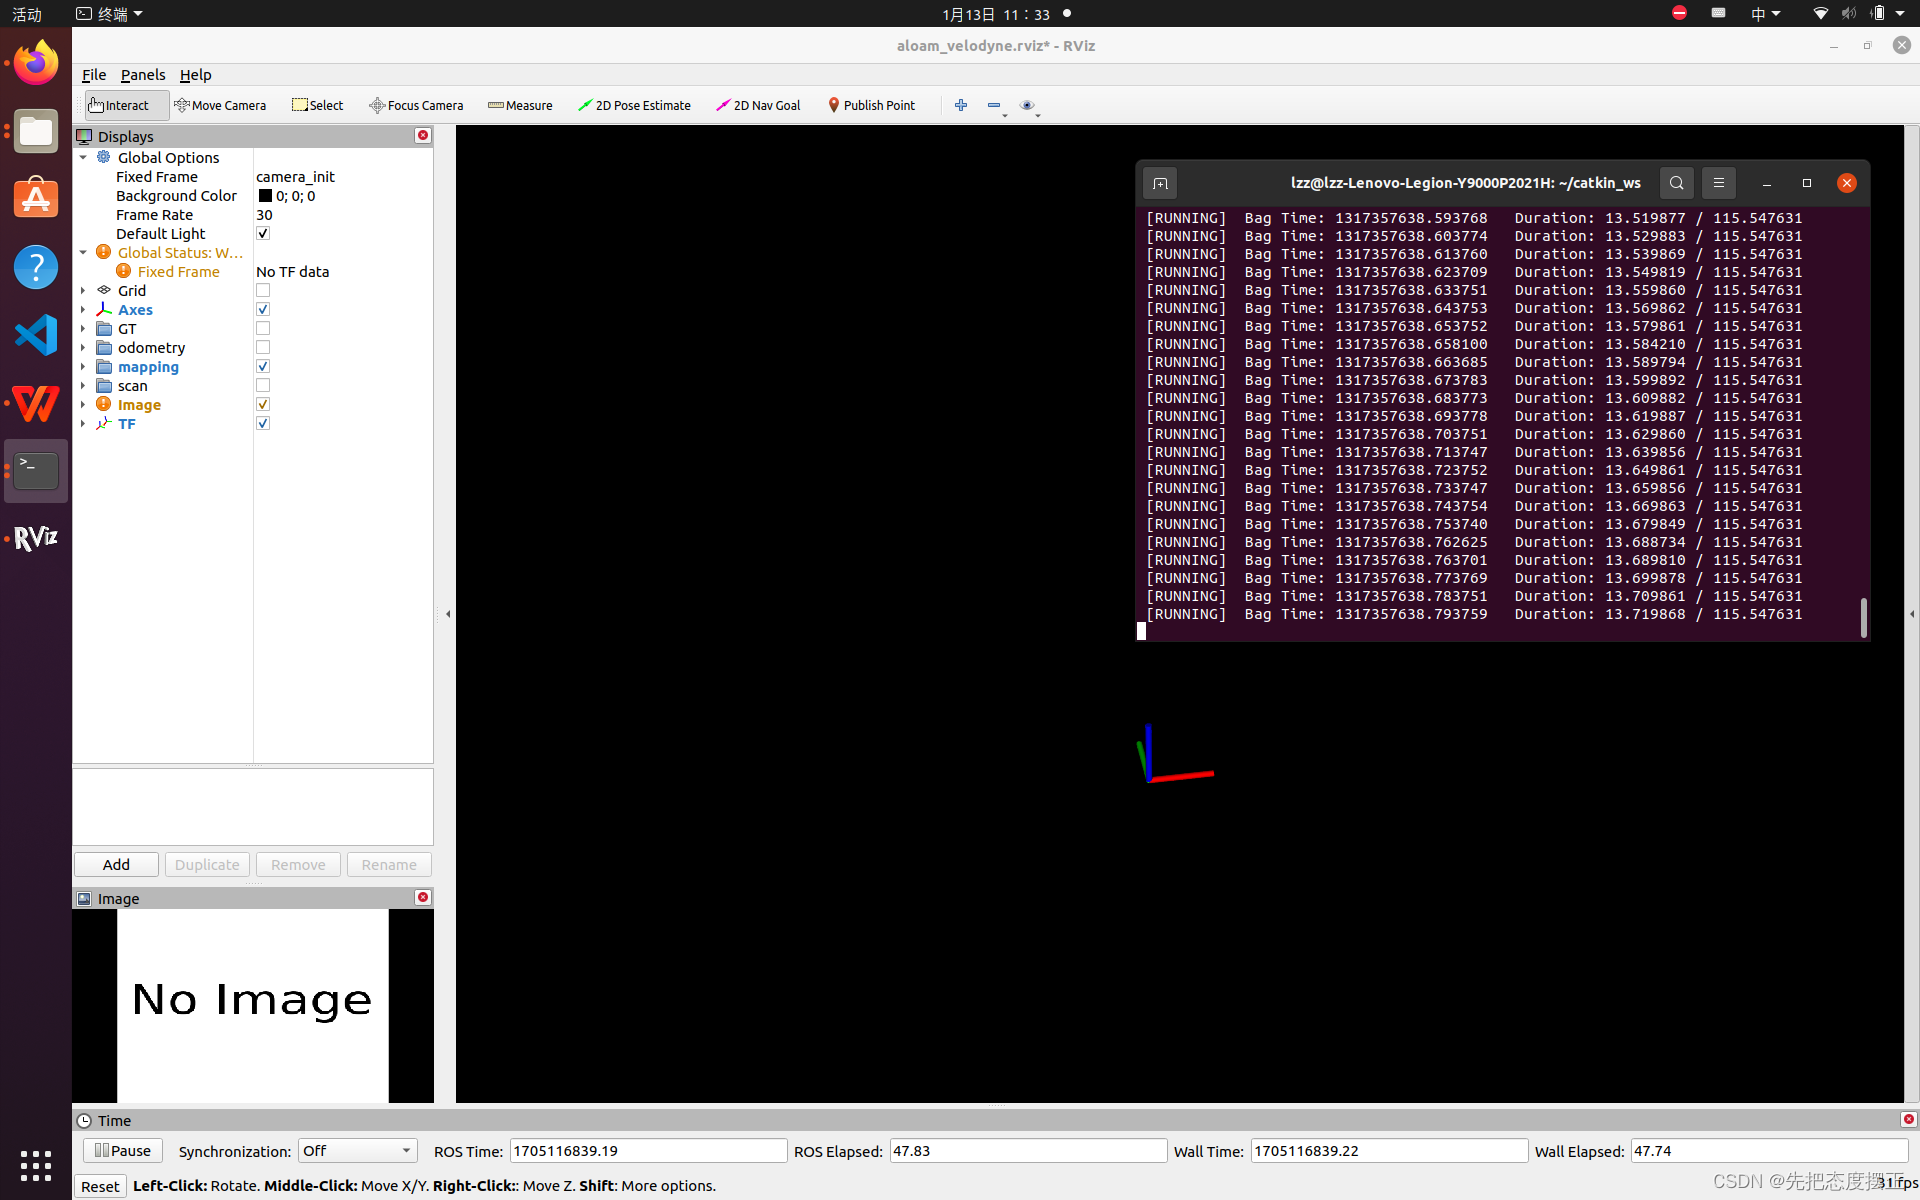Select the Move Camera tool
Screen dimensions: 1920x1200
(220, 105)
